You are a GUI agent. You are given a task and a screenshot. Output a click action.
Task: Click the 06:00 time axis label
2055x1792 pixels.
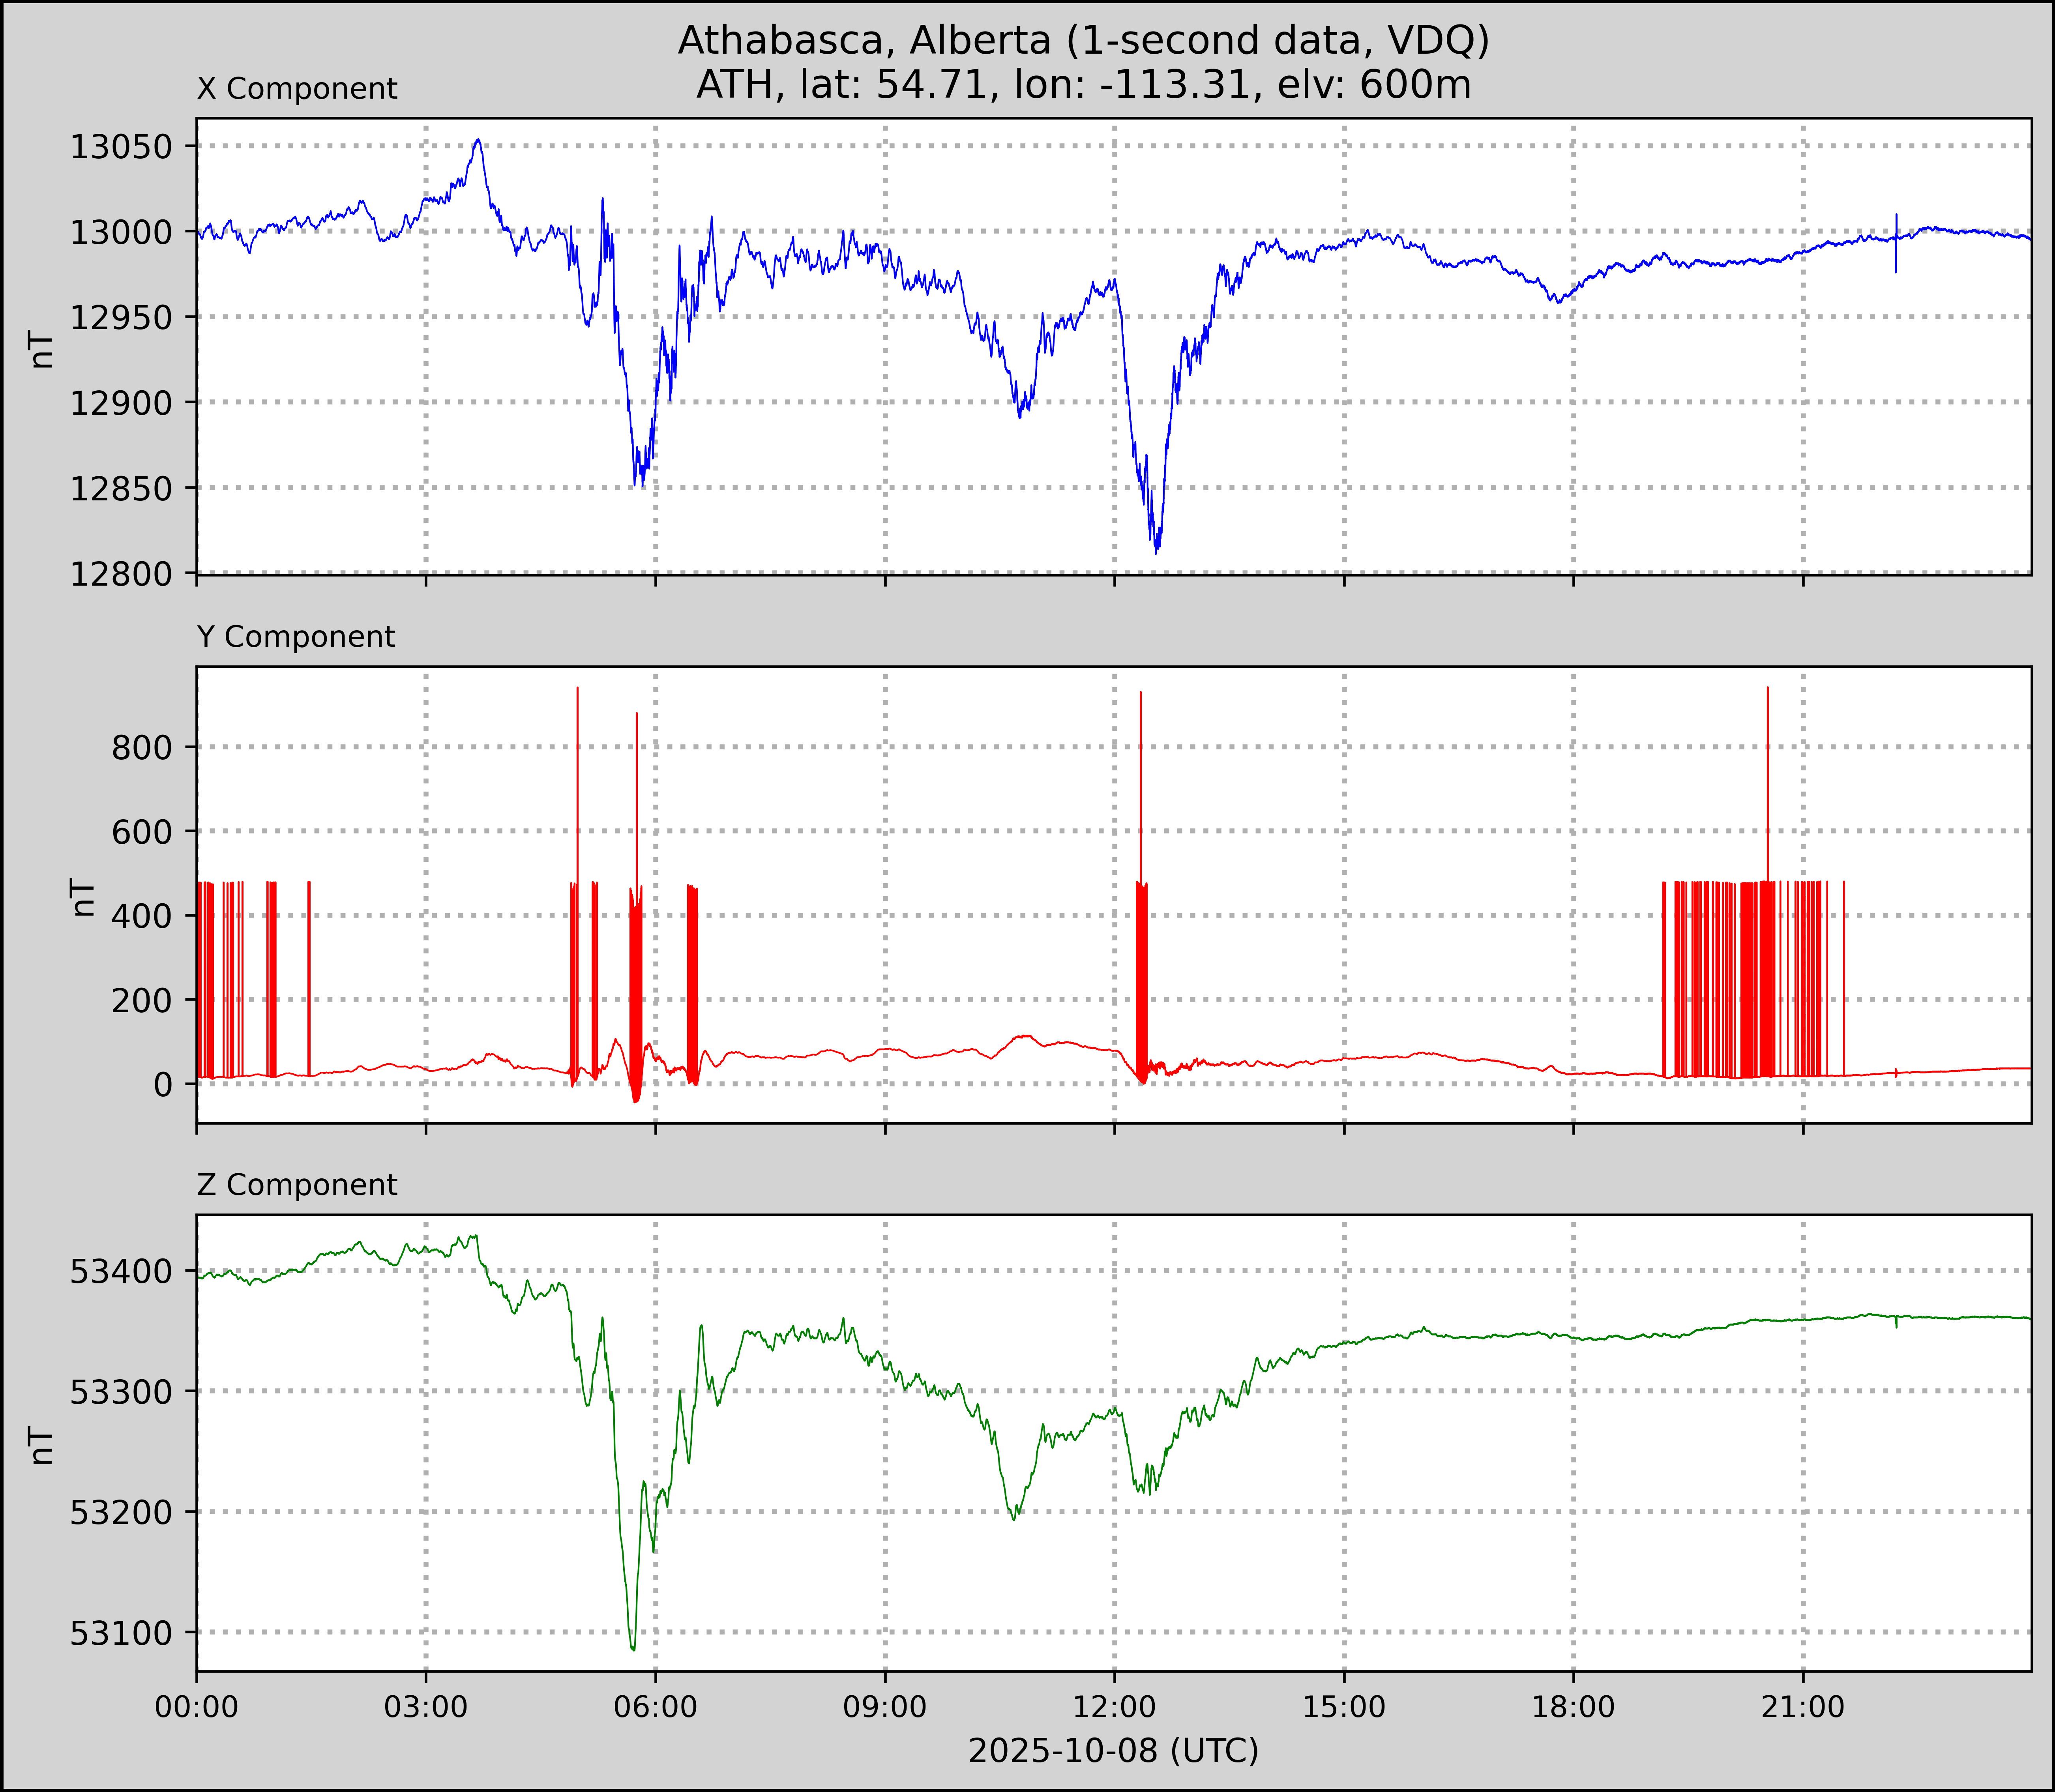(x=656, y=1706)
